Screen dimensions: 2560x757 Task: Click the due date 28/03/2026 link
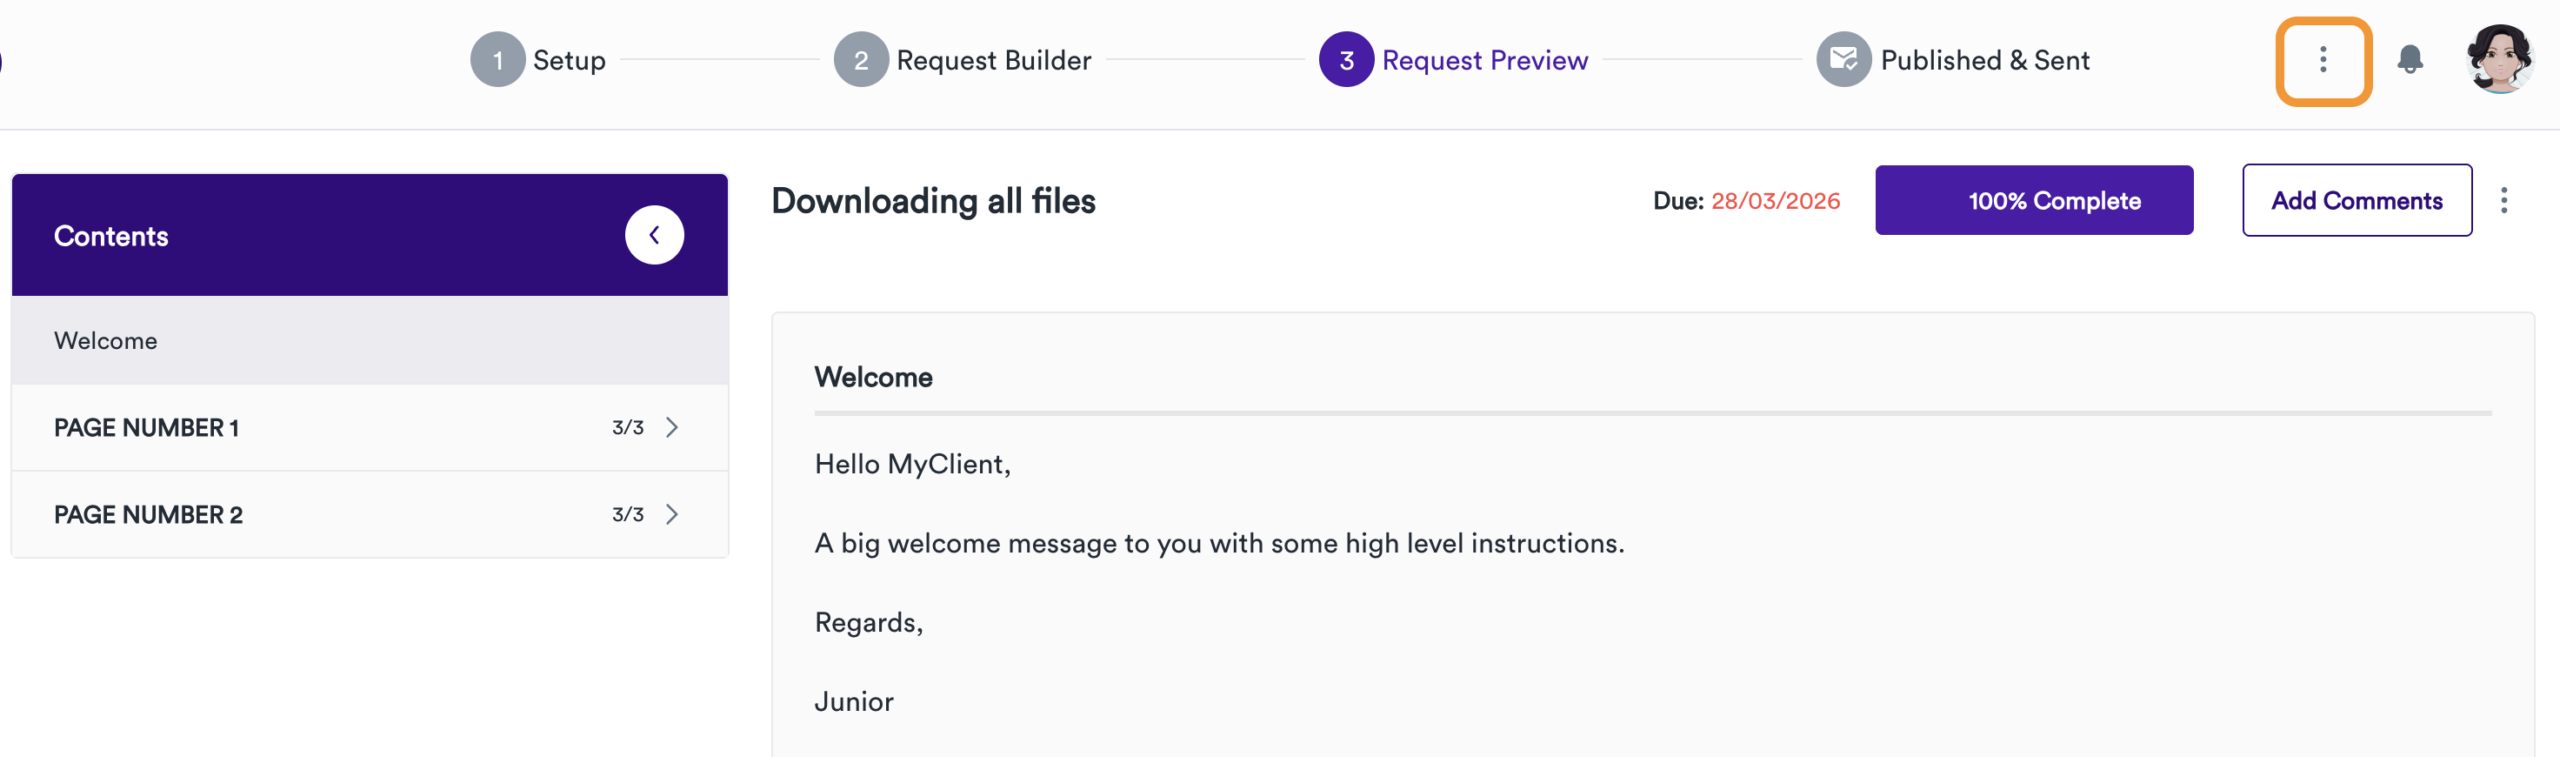[x=1777, y=200]
